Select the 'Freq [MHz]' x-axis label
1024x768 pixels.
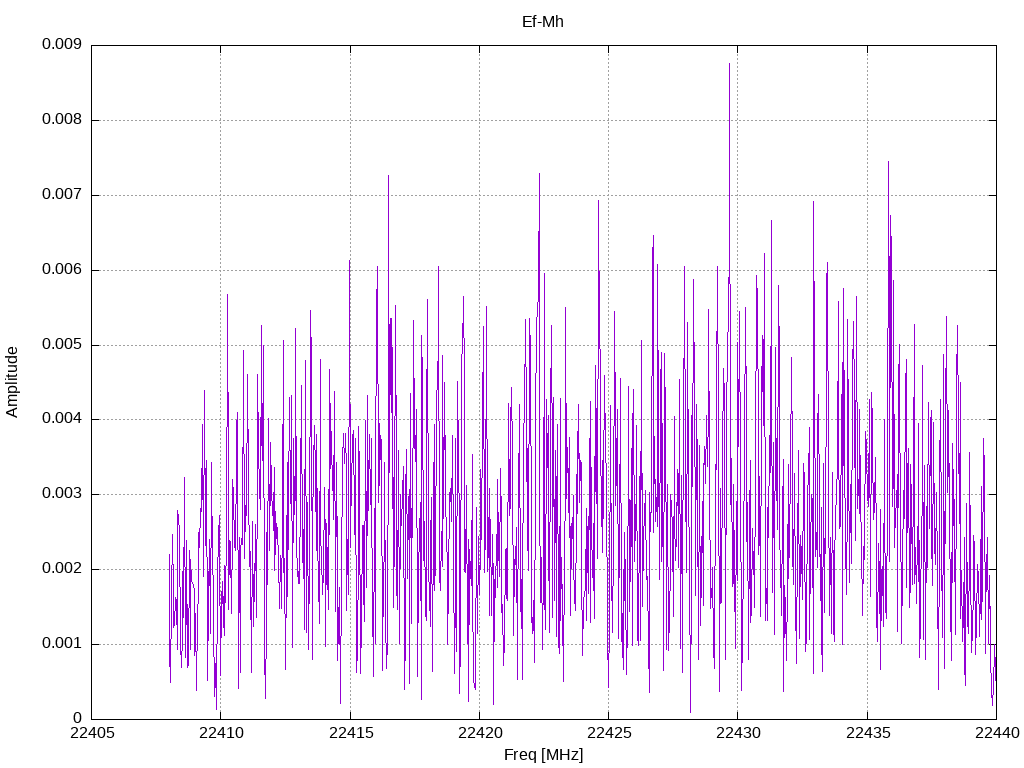click(543, 755)
